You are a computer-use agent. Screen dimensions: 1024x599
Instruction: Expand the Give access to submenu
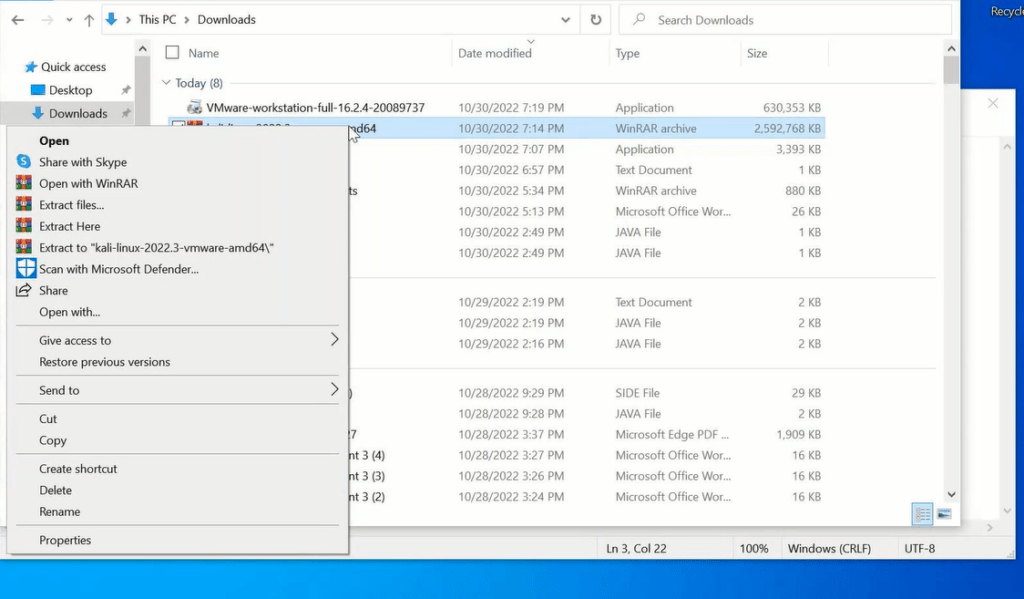(x=334, y=340)
